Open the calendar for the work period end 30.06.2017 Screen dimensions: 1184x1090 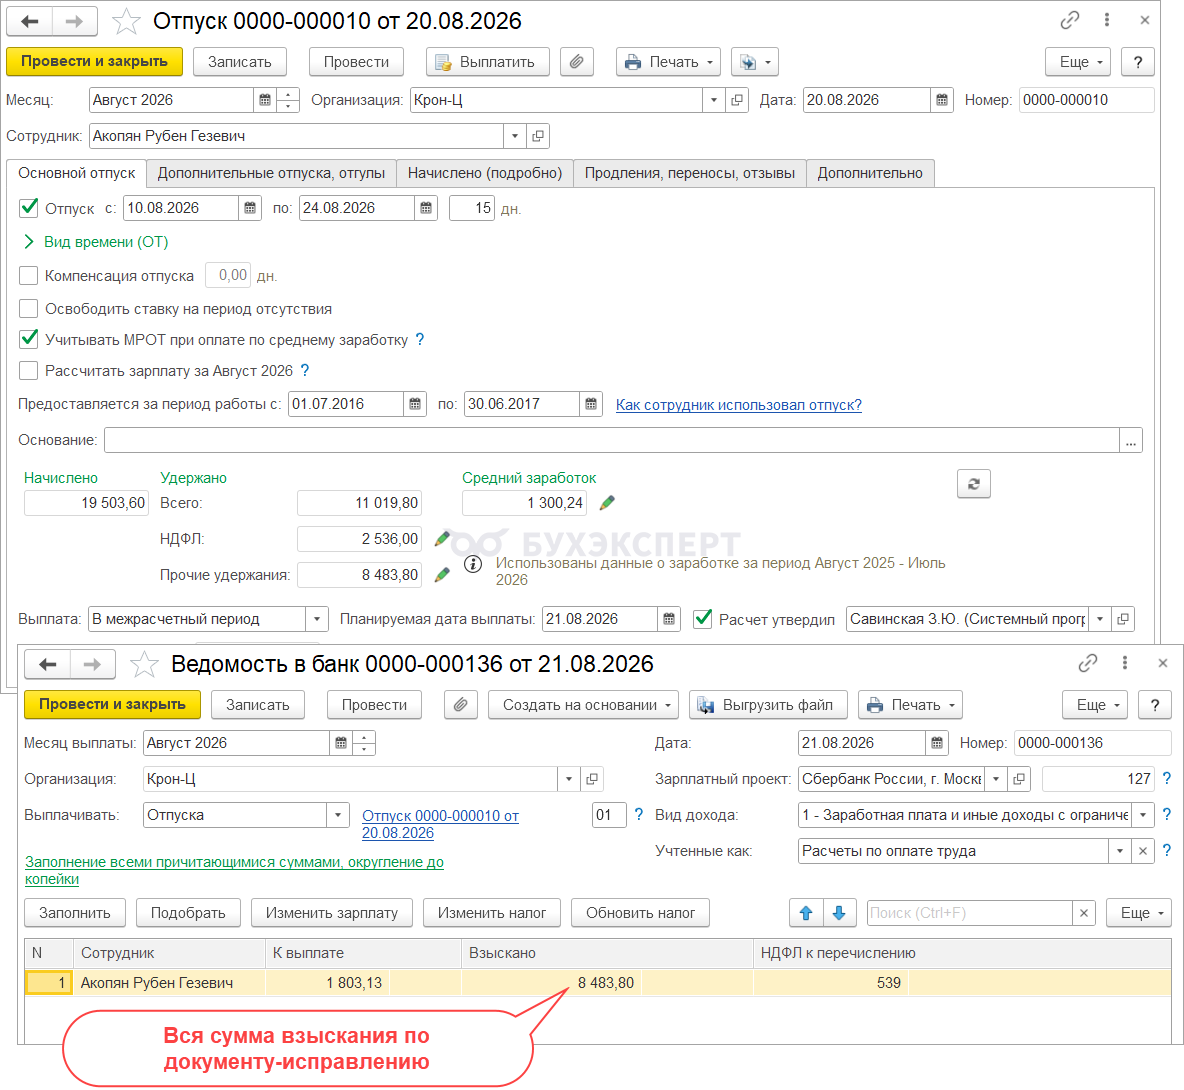(590, 404)
